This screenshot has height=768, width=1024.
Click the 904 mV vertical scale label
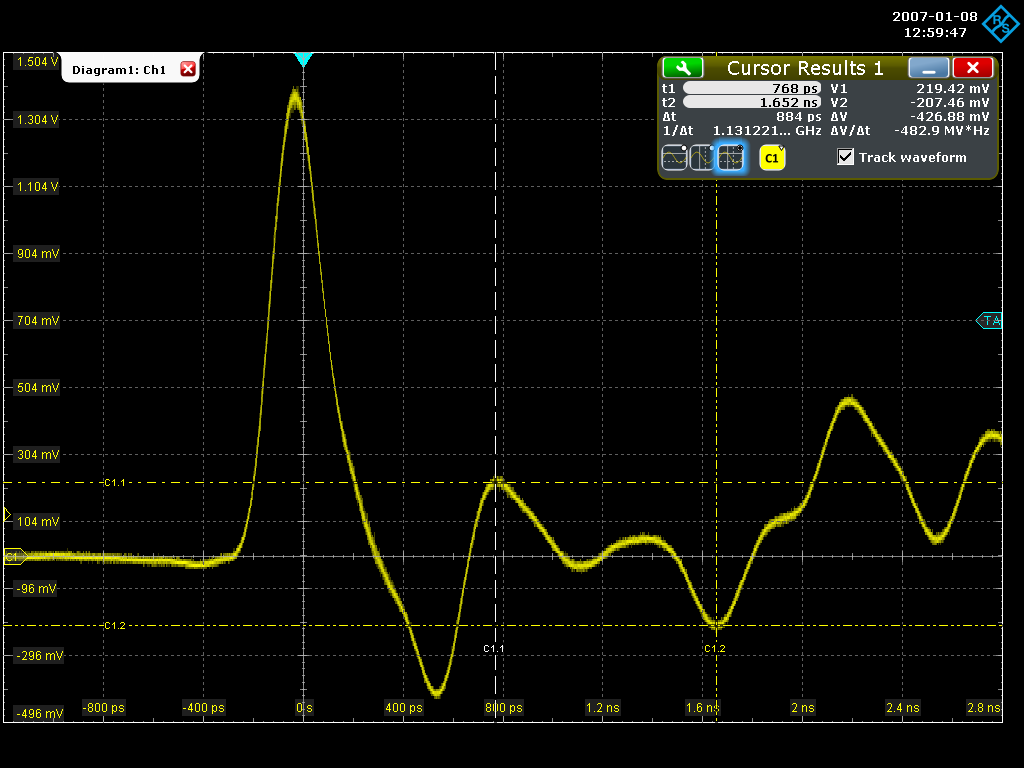pyautogui.click(x=38, y=253)
